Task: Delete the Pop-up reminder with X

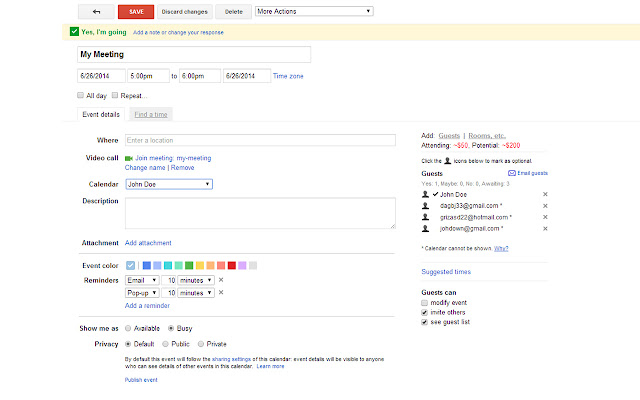Action: click(x=221, y=293)
